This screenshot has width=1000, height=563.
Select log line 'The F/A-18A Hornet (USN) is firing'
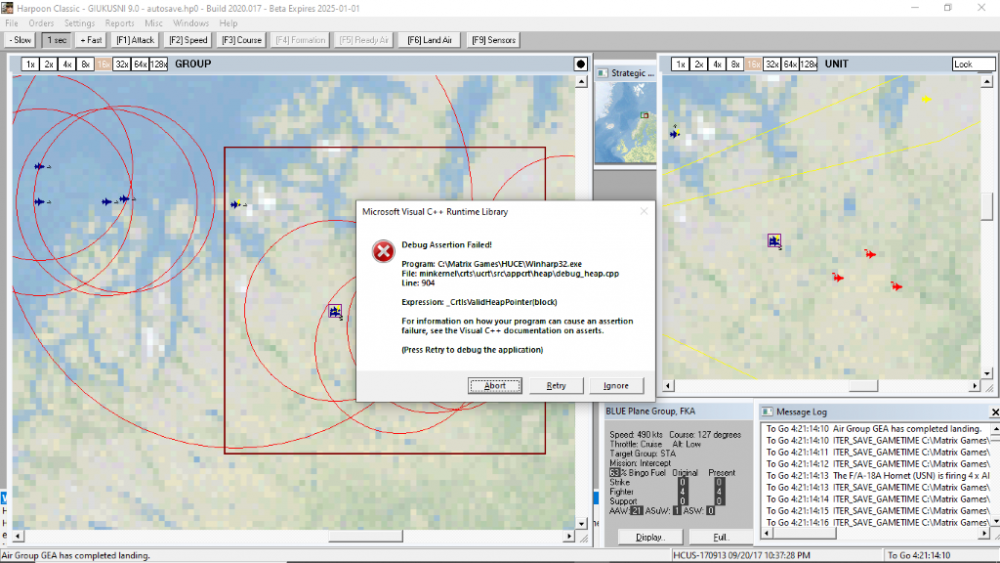(x=878, y=476)
